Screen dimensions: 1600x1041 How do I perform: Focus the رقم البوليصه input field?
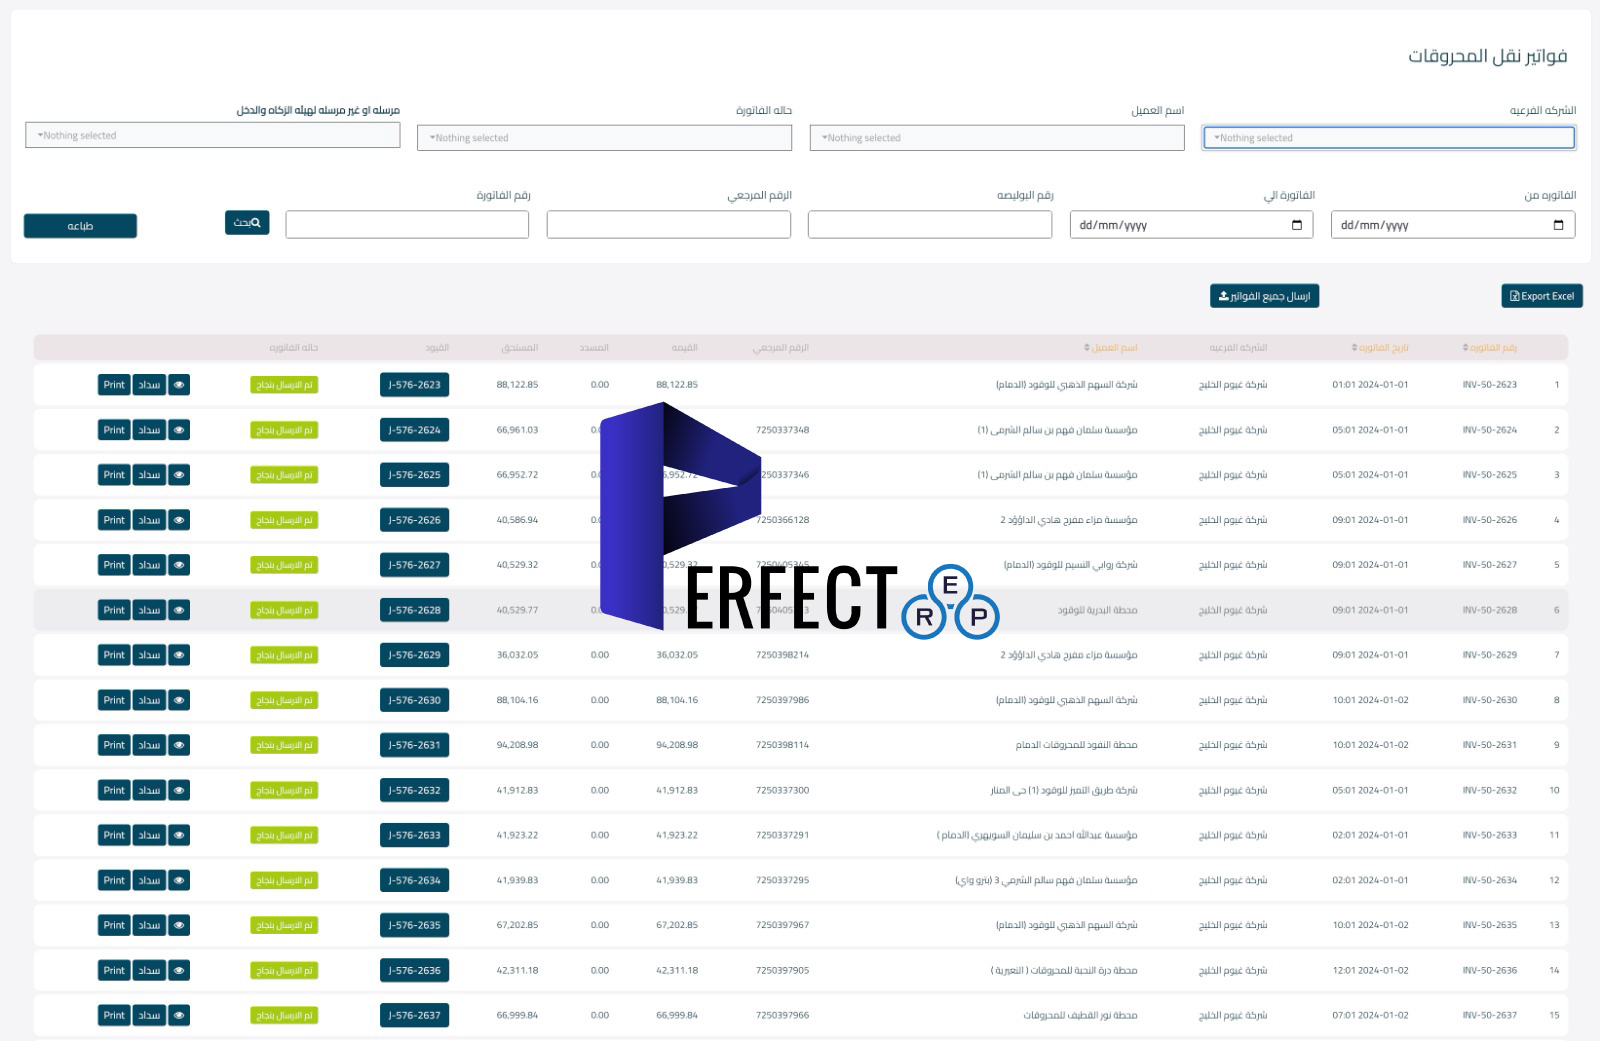tap(930, 225)
